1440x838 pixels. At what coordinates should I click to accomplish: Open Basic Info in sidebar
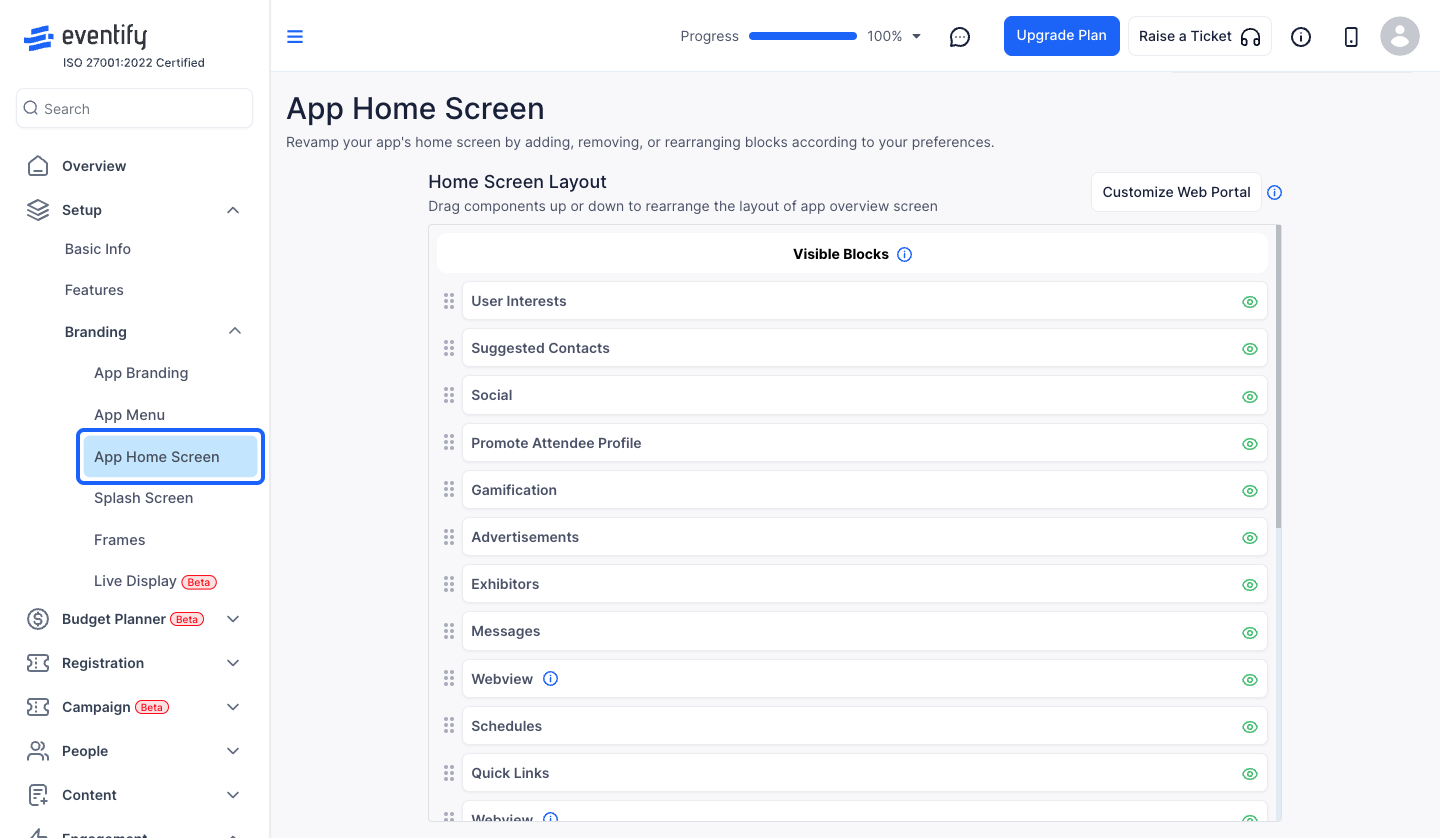tap(98, 249)
